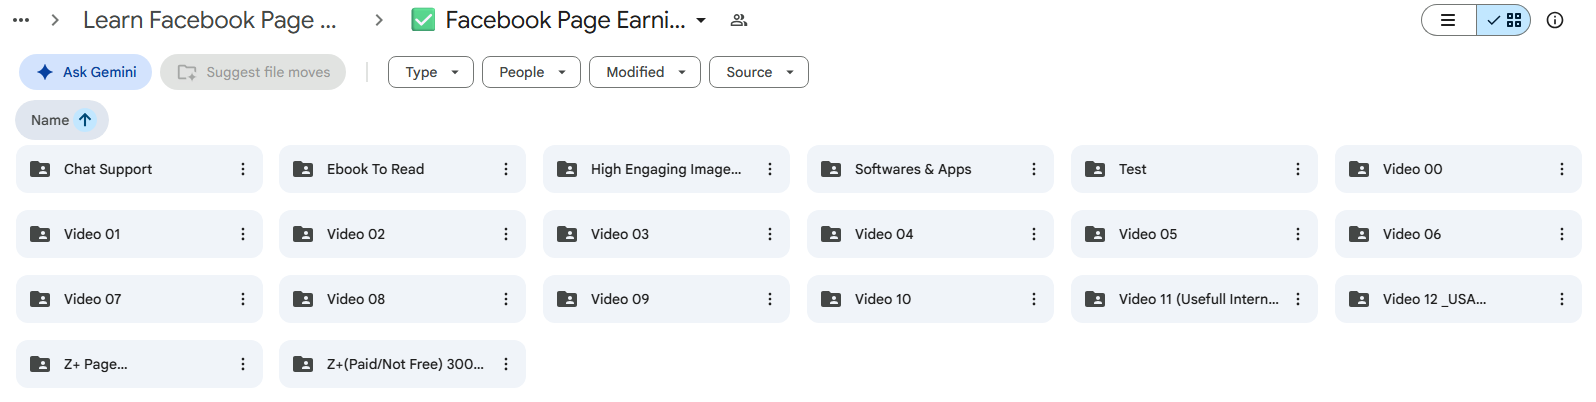Switch to grid layout view

tap(1504, 20)
